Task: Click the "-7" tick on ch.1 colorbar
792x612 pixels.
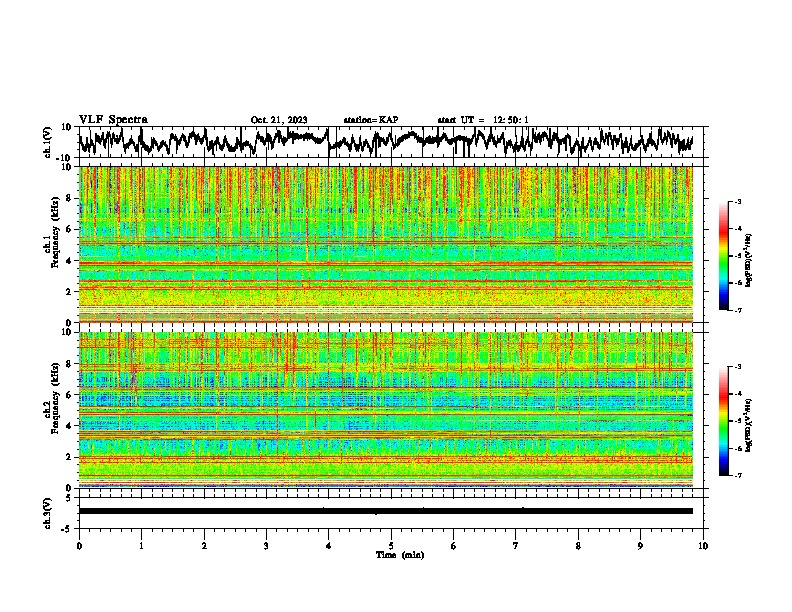Action: [x=738, y=310]
